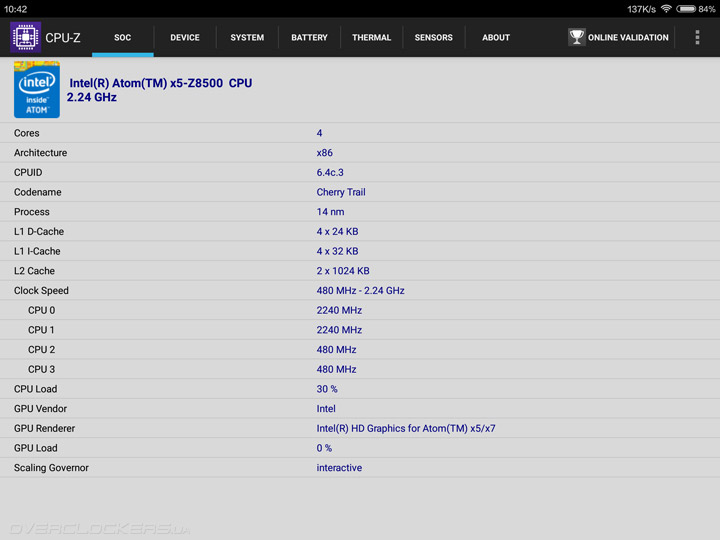Tap the battery indicator in status bar
This screenshot has width=720, height=540.
686,9
